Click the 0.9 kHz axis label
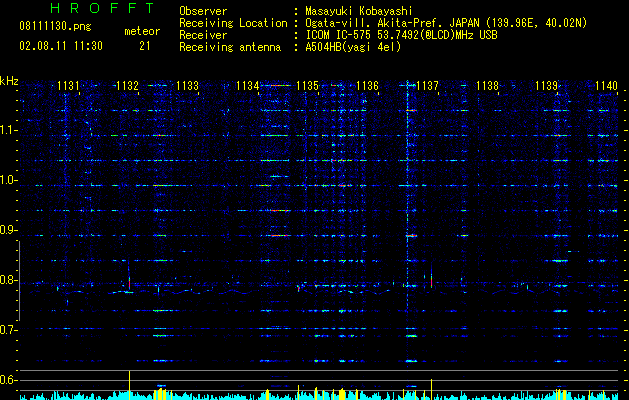Image resolution: width=629 pixels, height=400 pixels. [9, 230]
